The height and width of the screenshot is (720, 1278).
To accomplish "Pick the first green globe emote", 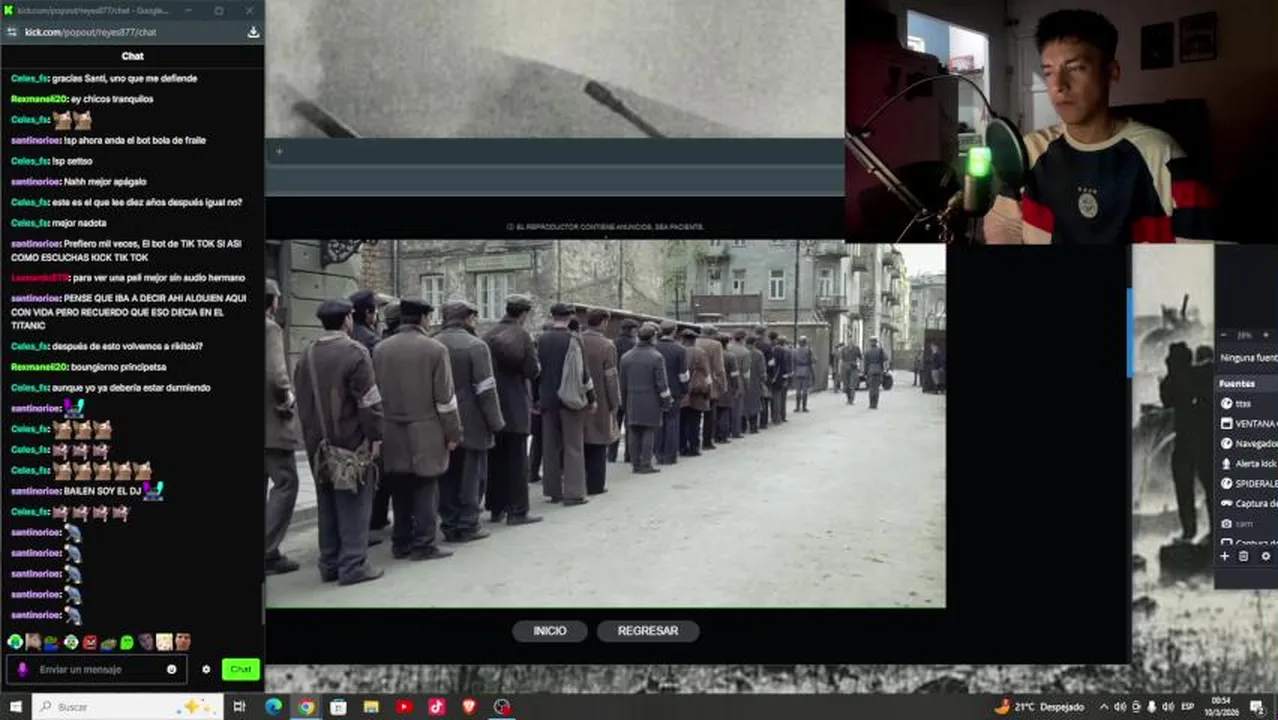I will [15, 641].
